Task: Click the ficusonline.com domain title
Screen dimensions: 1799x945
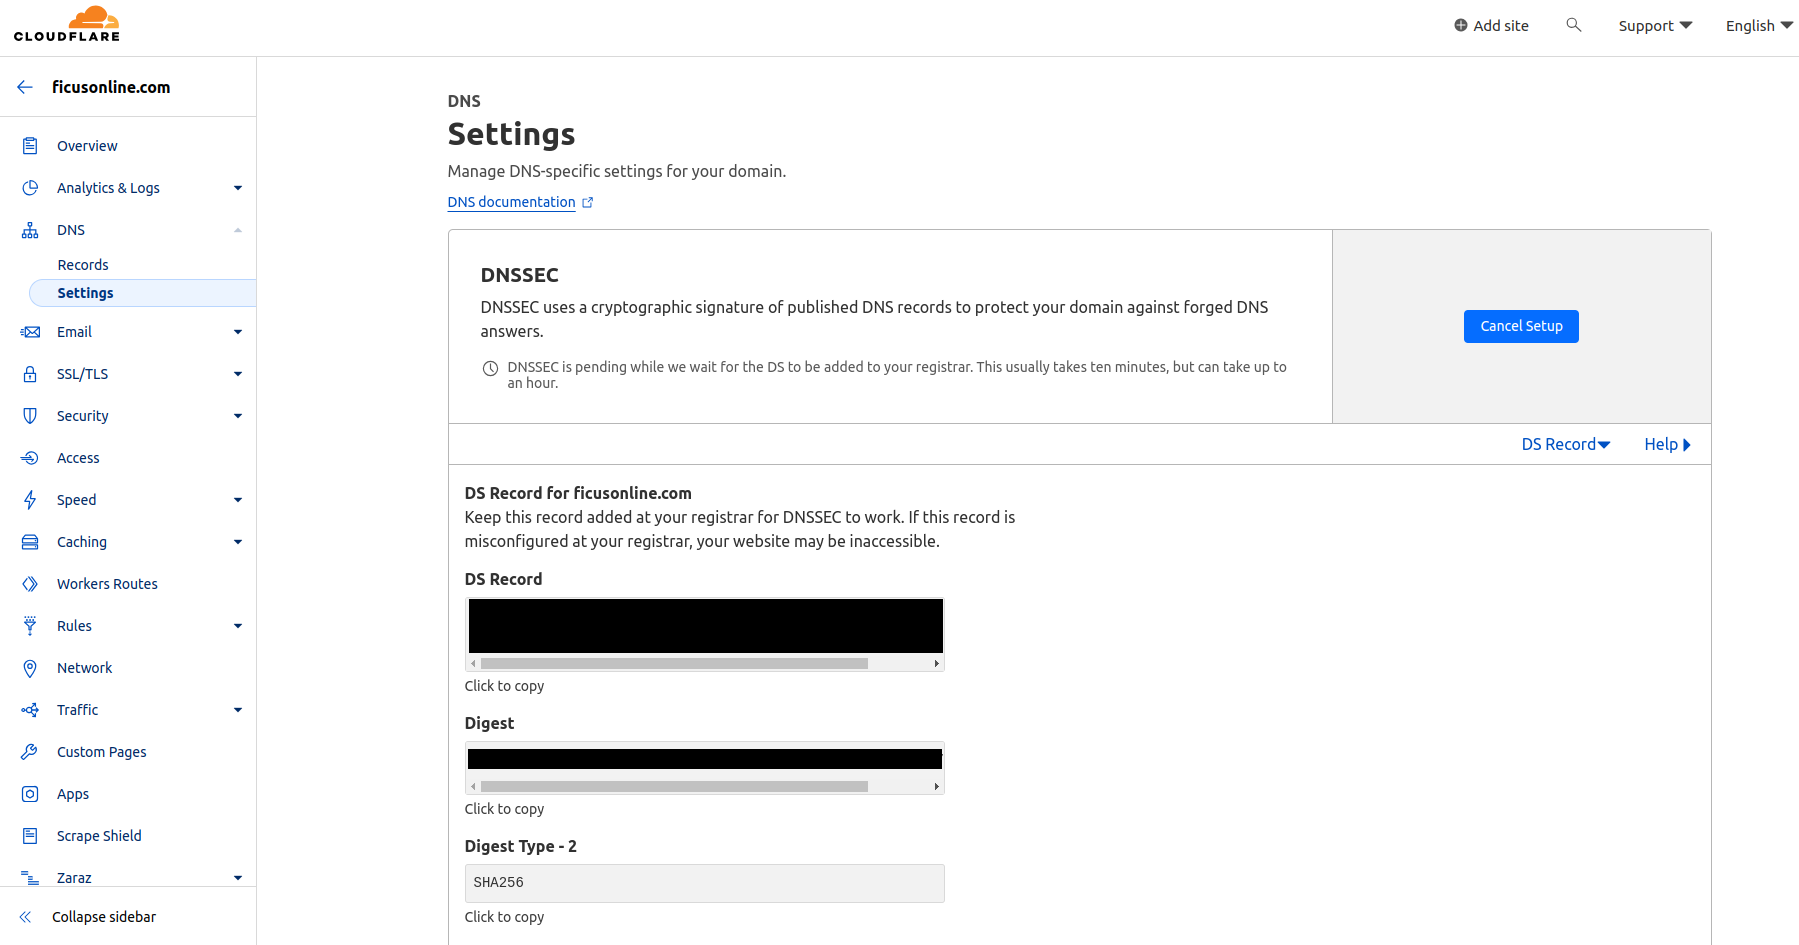Action: [x=111, y=87]
